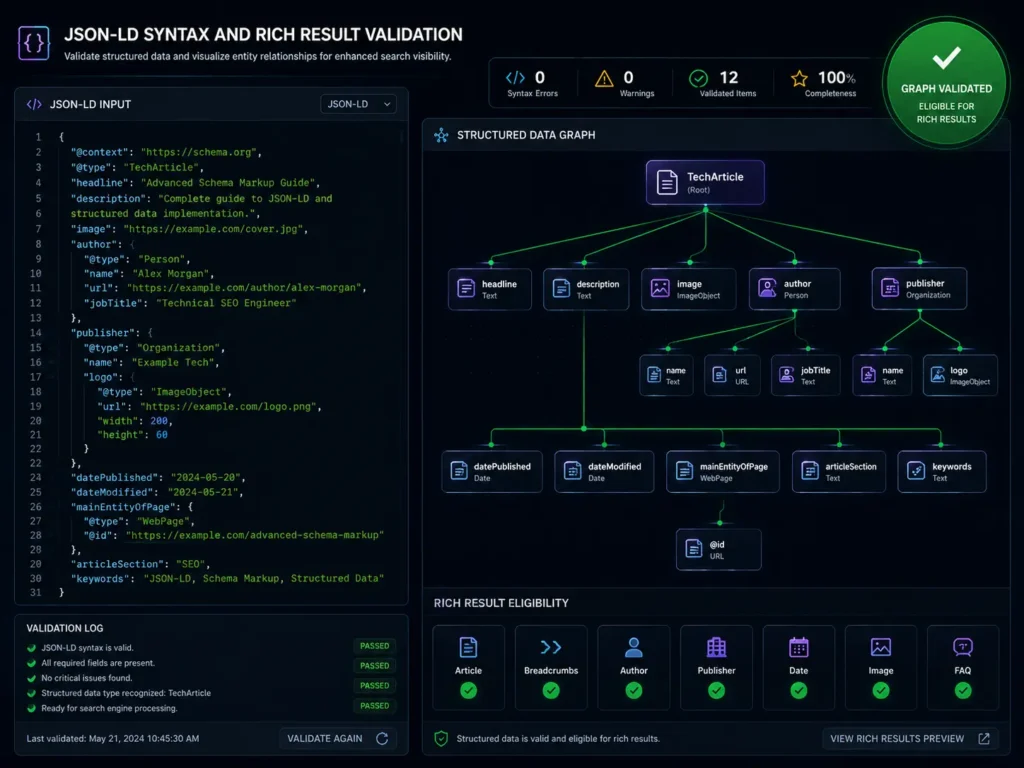Click the Completeness star icon
This screenshot has height=768, width=1024.
[799, 78]
